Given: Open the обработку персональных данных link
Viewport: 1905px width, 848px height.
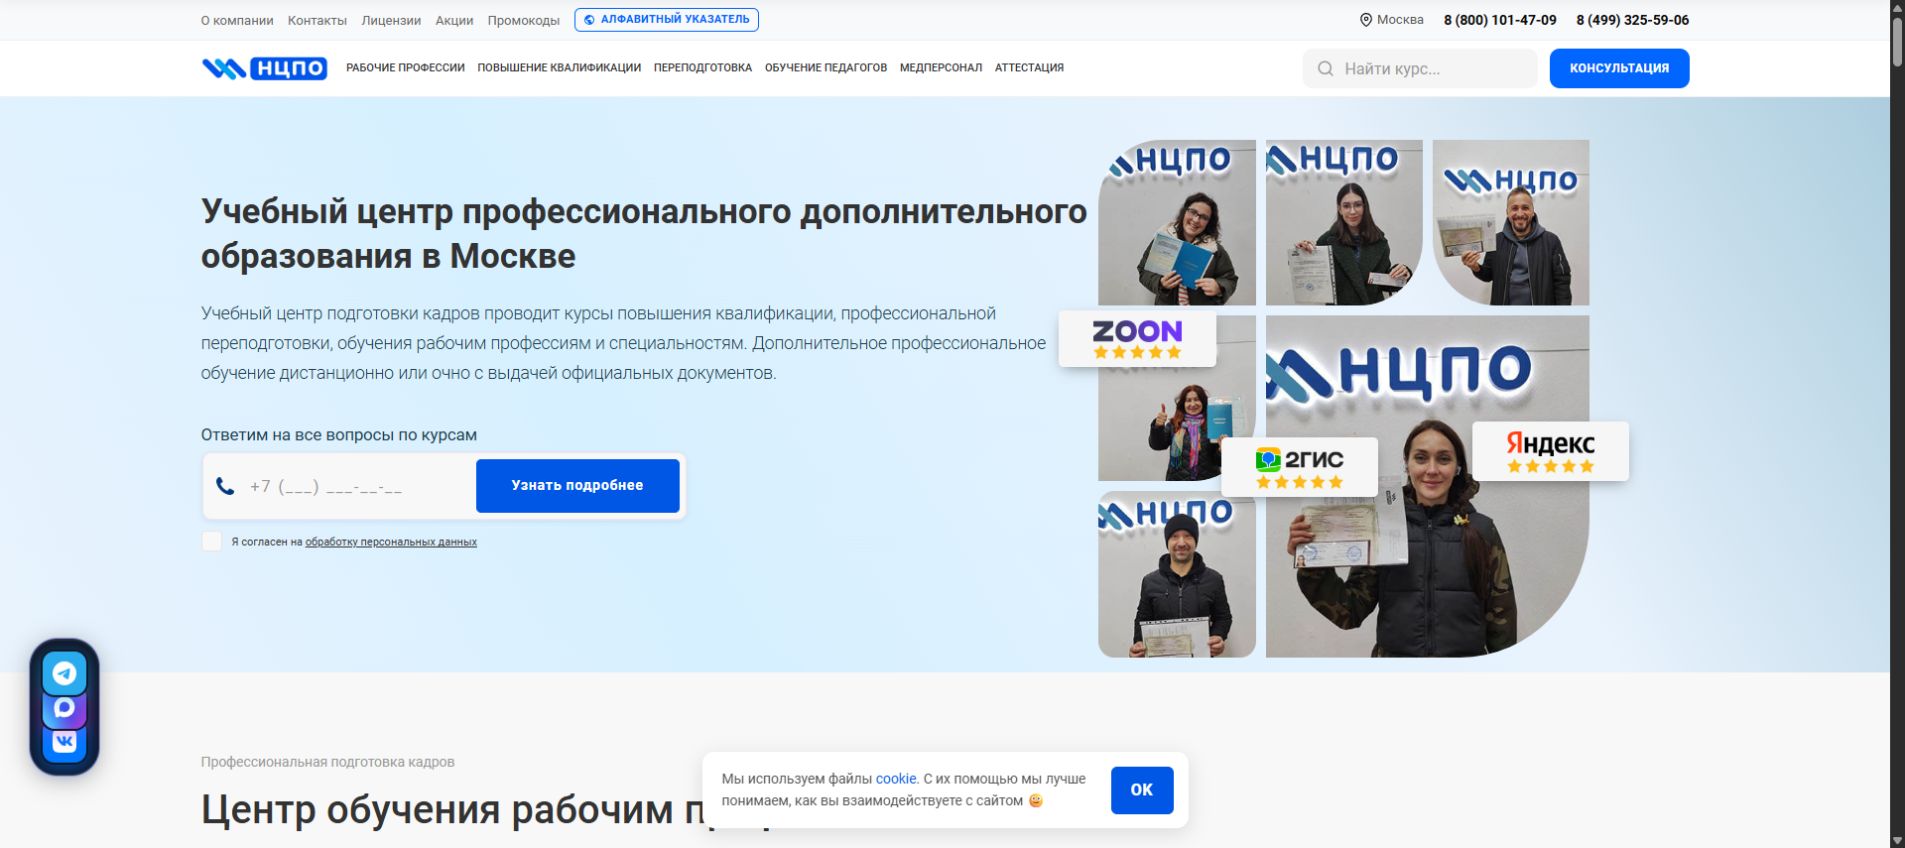Looking at the screenshot, I should (391, 542).
